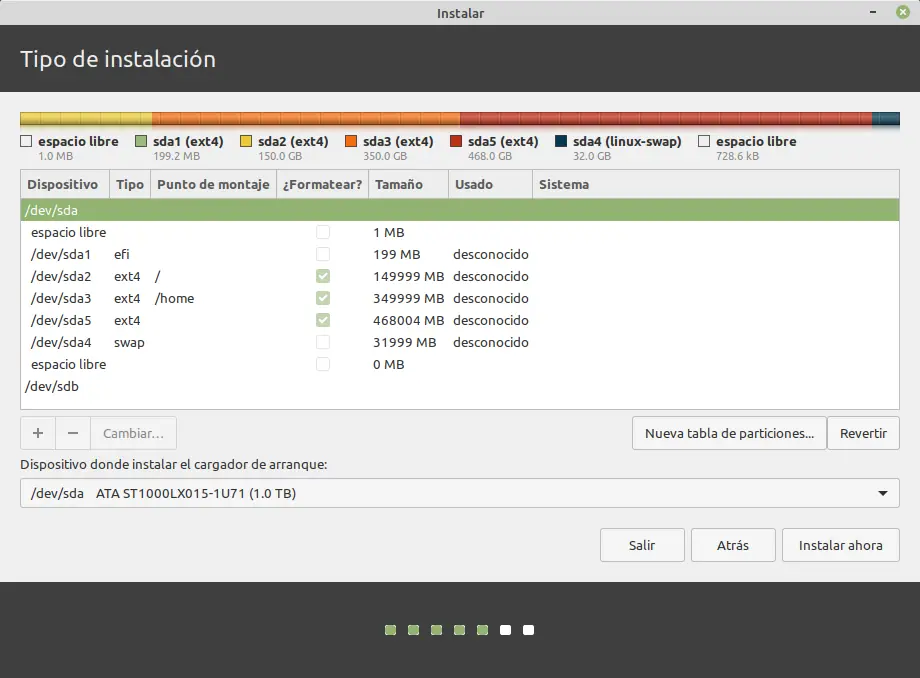Click the plus icon to add partition
Image resolution: width=920 pixels, height=678 pixels.
point(38,433)
